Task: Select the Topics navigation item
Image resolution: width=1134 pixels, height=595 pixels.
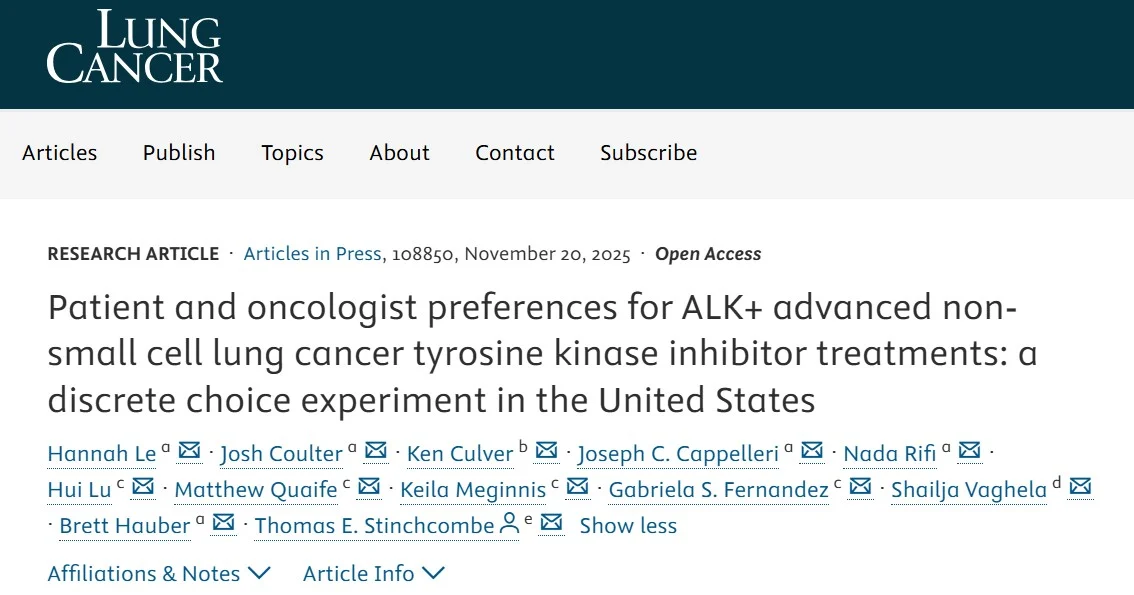Action: point(292,153)
